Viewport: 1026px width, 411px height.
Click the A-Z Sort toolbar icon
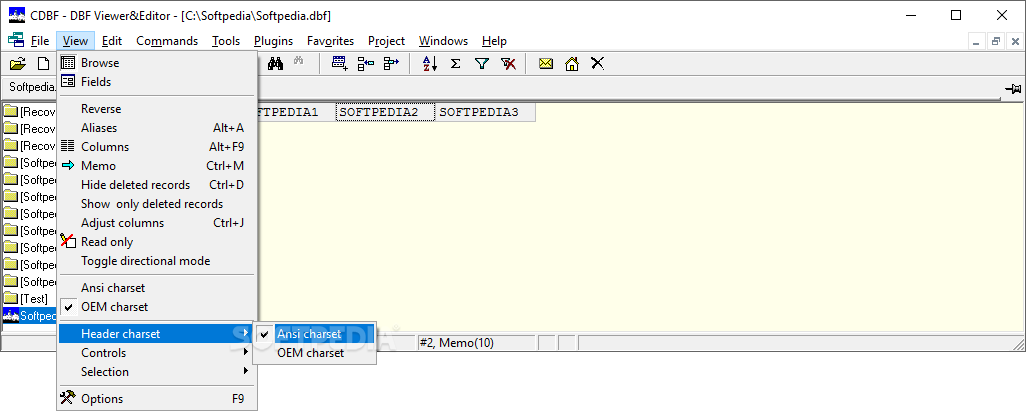(429, 63)
